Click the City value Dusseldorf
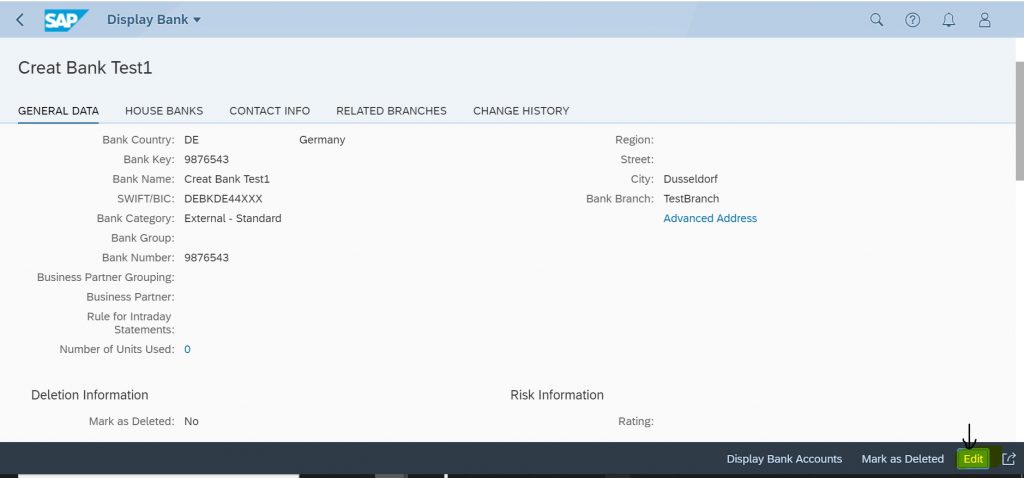The height and width of the screenshot is (478, 1024). click(690, 179)
